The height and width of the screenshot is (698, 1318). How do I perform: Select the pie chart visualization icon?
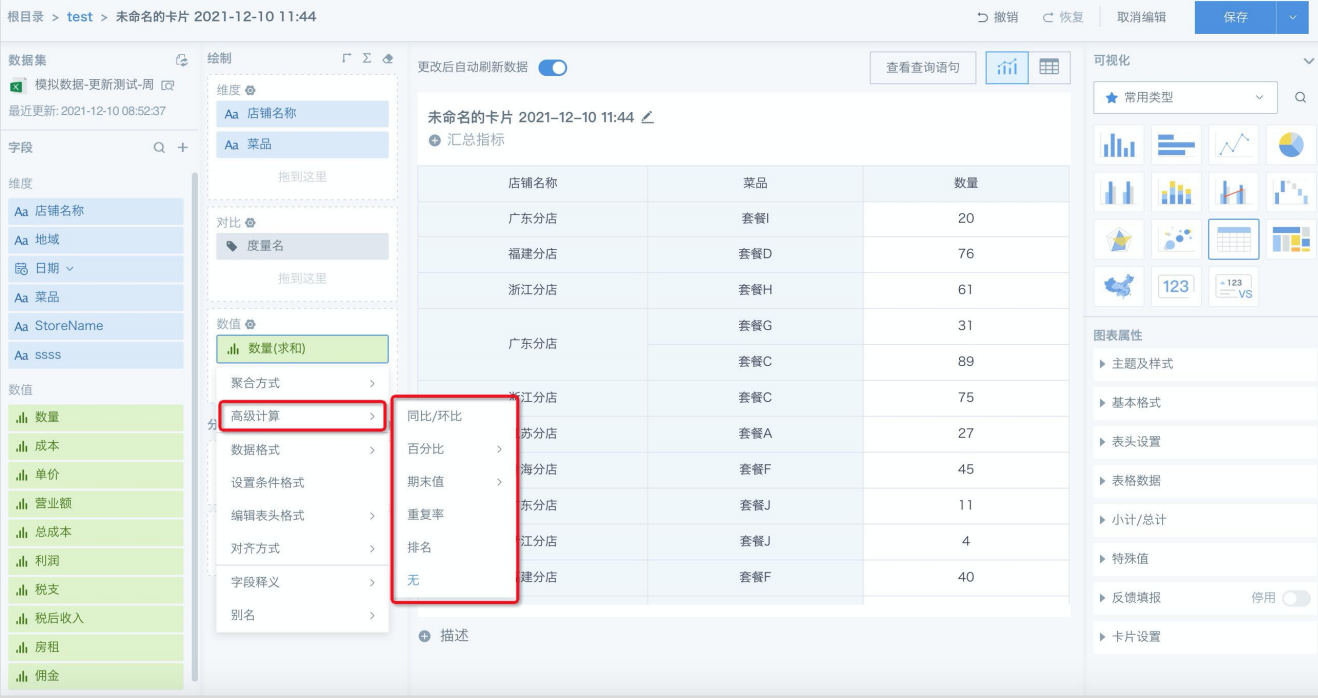pyautogui.click(x=1291, y=146)
